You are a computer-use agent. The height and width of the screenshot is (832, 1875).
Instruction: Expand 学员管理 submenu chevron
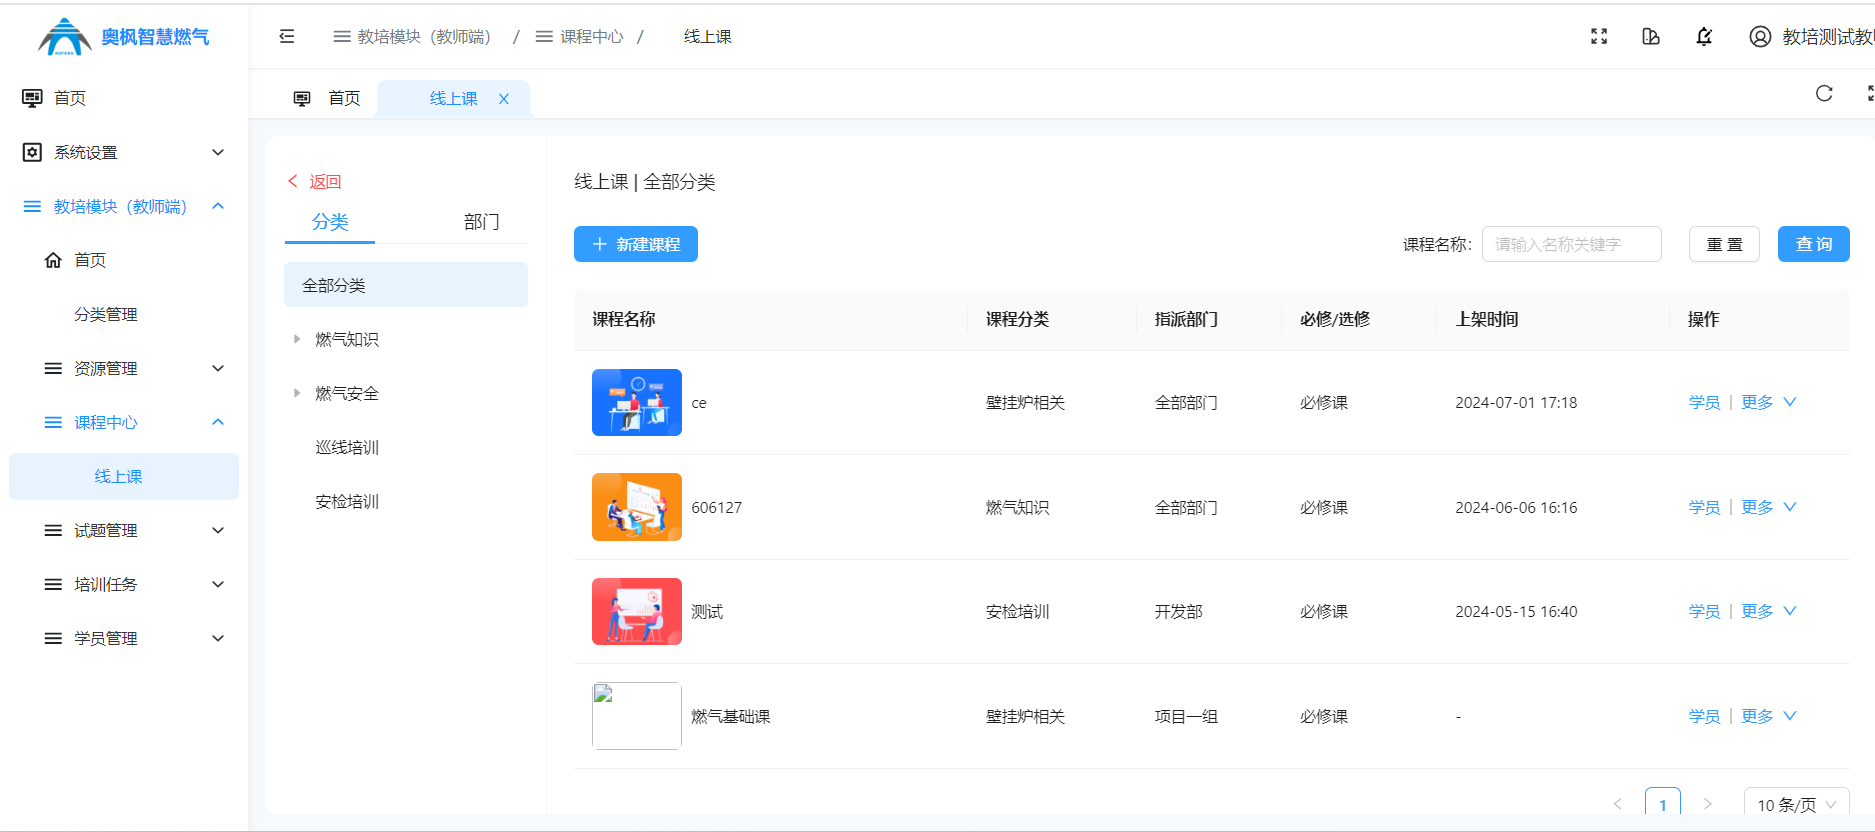pyautogui.click(x=218, y=638)
